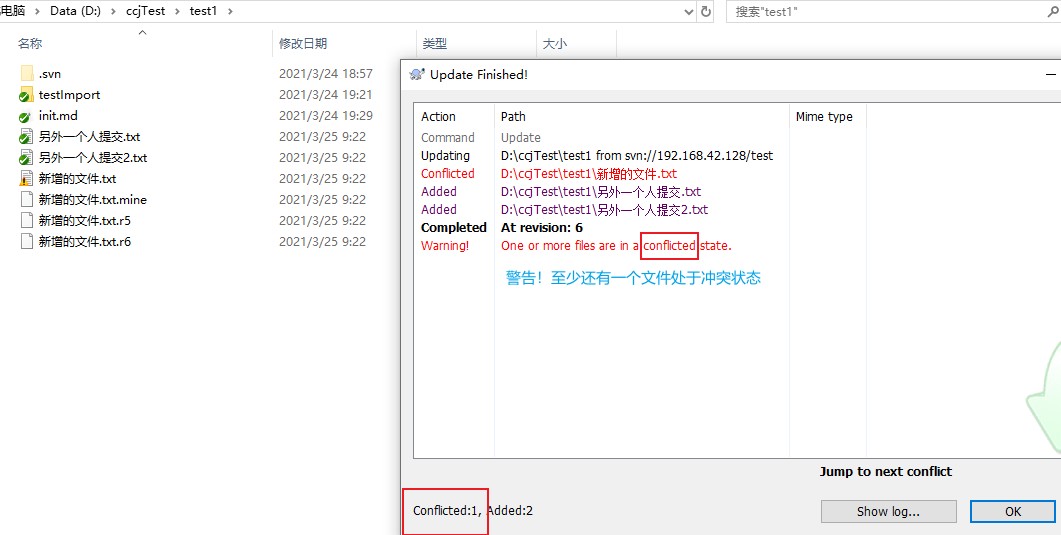Viewport: 1061px width, 535px height.
Task: Click Jump to next conflict link
Action: (x=885, y=471)
